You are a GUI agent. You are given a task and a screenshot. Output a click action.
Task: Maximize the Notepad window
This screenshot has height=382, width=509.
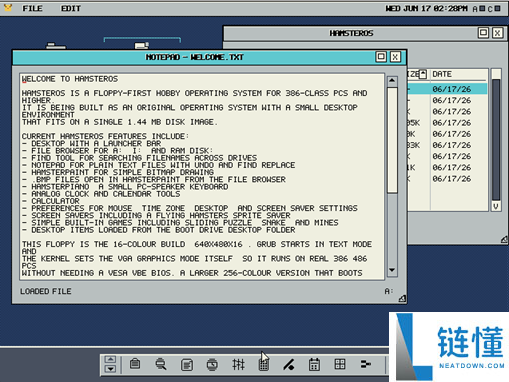(381, 57)
